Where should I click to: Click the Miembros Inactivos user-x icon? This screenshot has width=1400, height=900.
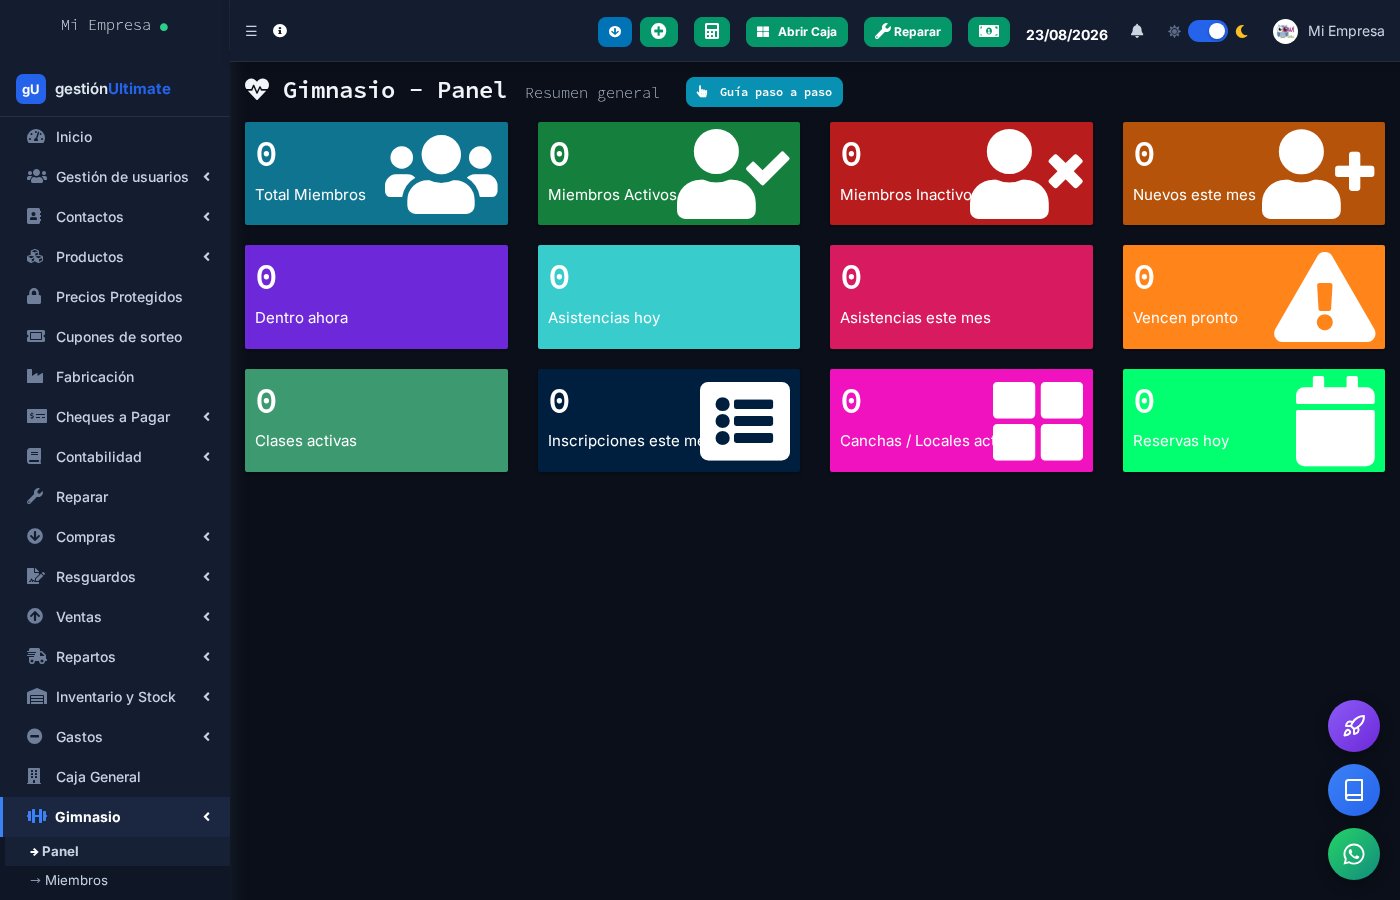coord(1026,174)
